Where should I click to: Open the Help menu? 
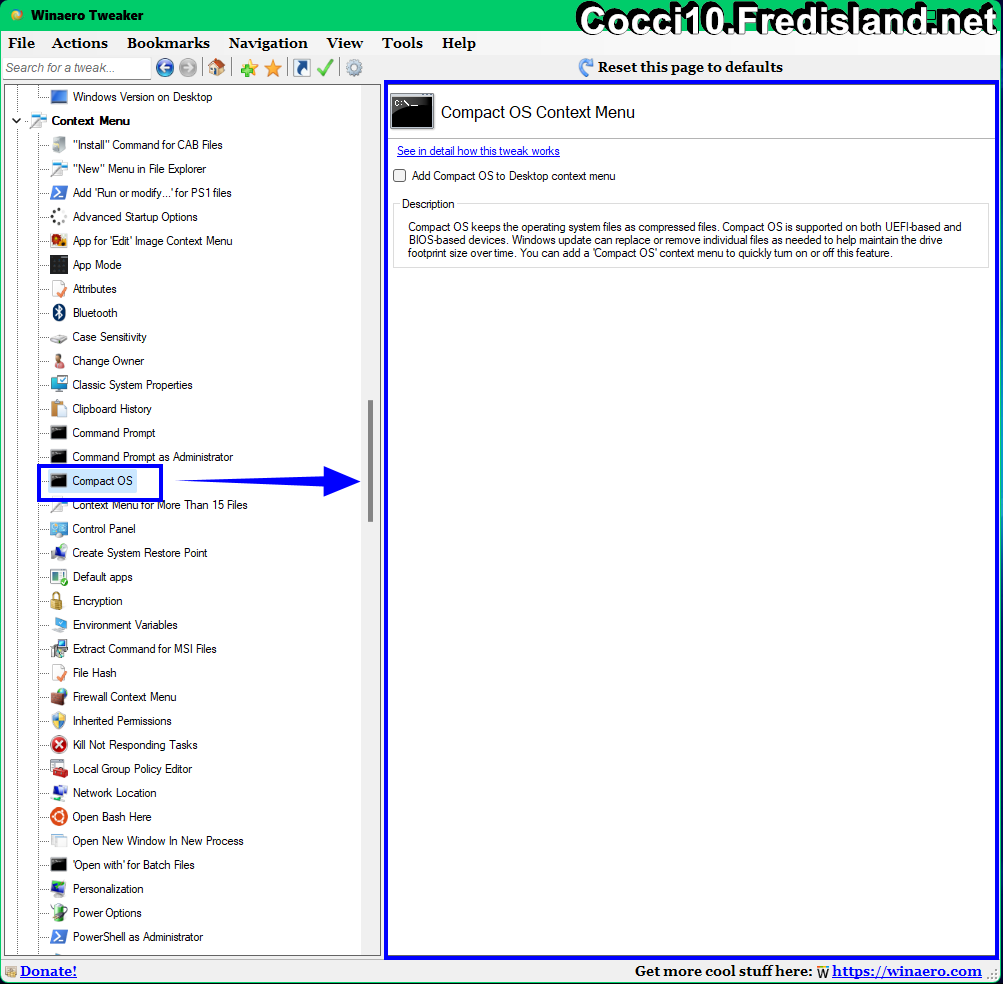[459, 43]
